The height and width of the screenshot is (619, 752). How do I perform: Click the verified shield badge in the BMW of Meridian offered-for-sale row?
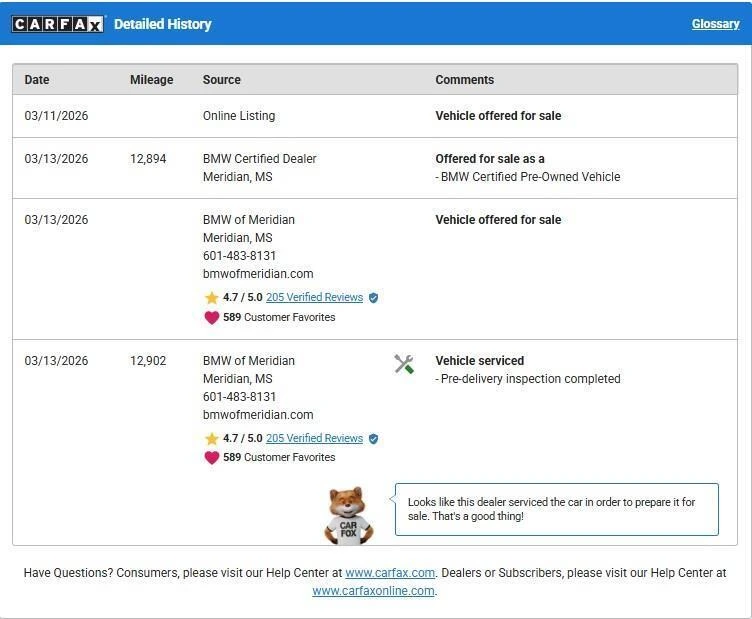click(x=373, y=298)
